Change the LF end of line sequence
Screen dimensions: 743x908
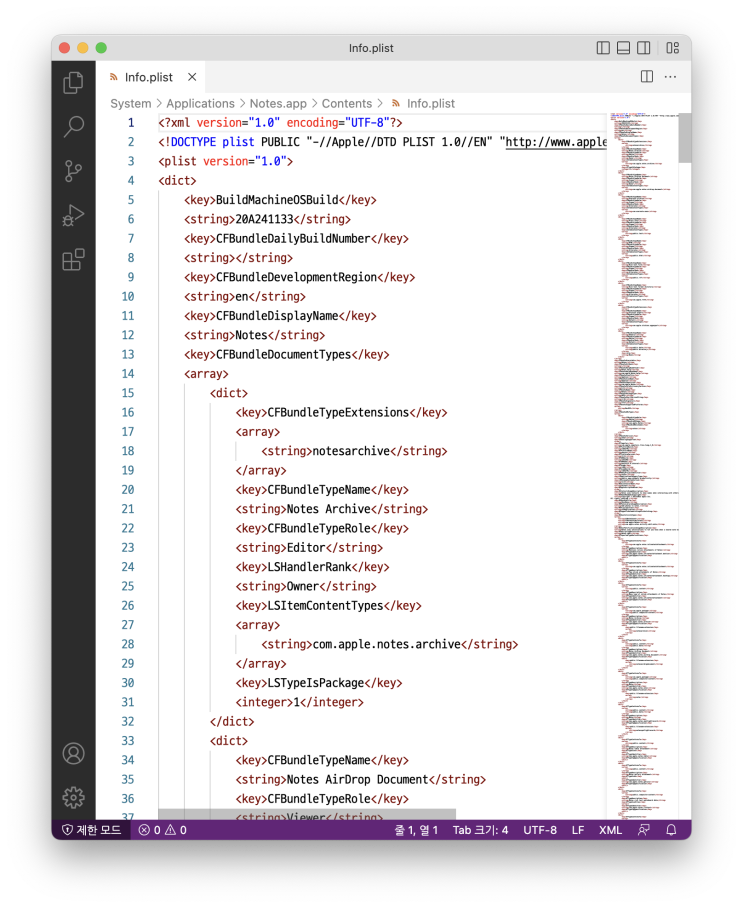click(577, 830)
